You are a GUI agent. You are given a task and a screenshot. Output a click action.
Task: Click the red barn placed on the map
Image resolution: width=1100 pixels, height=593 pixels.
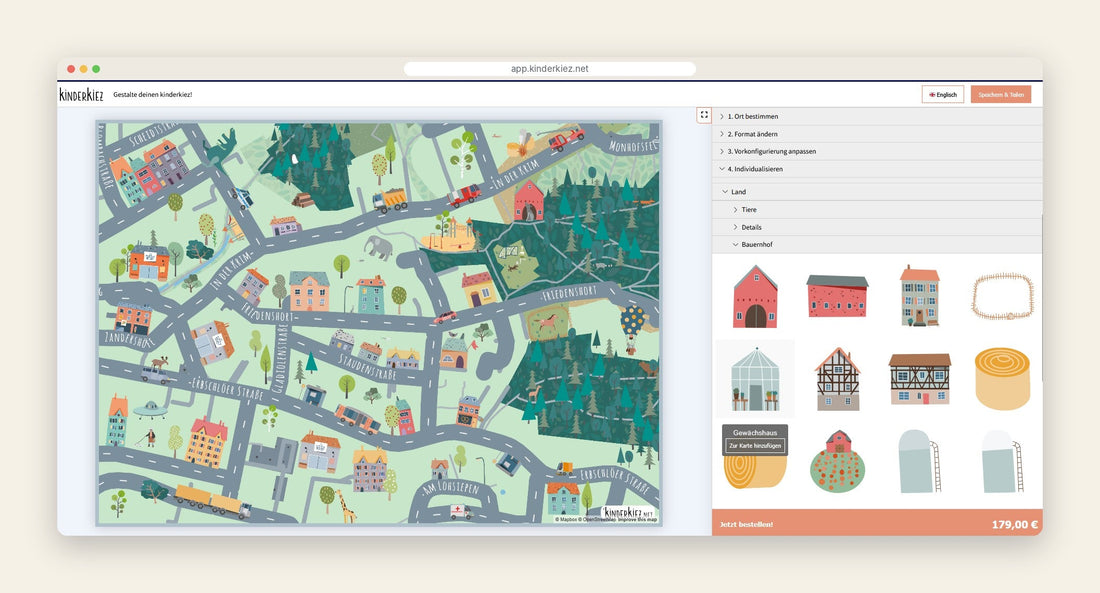[529, 201]
